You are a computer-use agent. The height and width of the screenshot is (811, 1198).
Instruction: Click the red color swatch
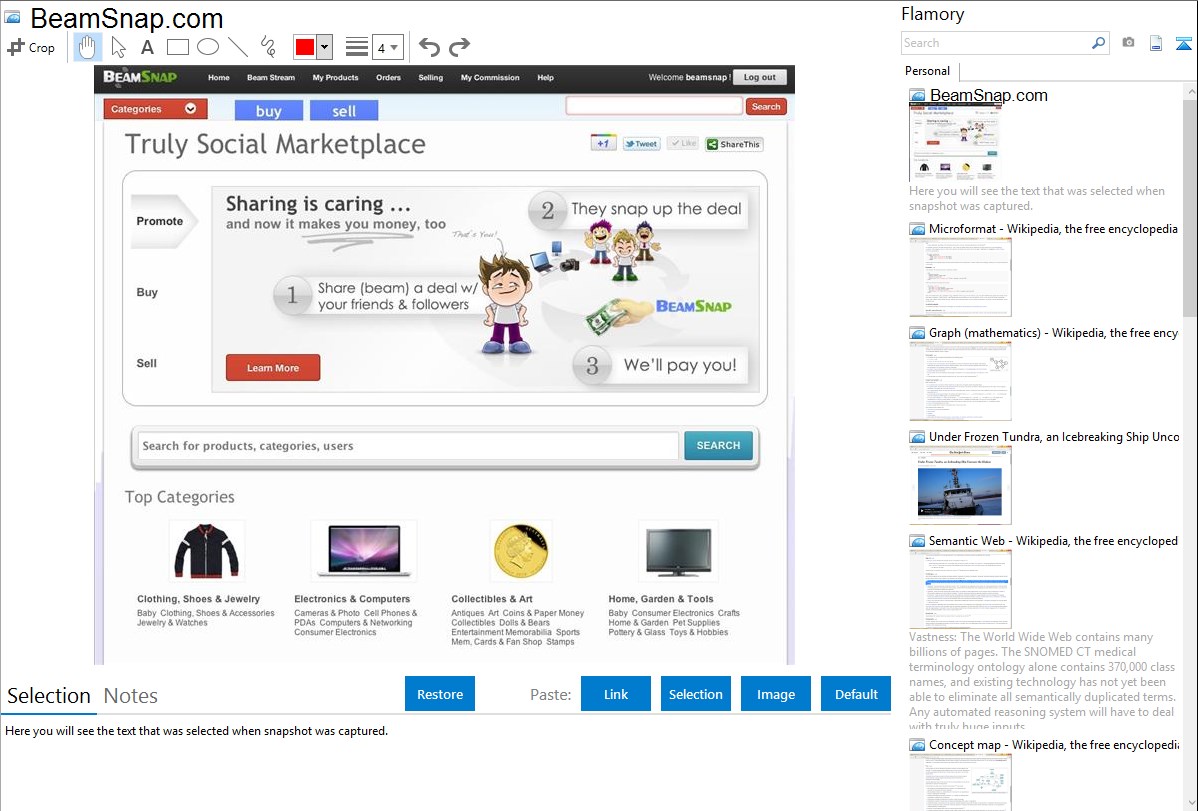305,47
